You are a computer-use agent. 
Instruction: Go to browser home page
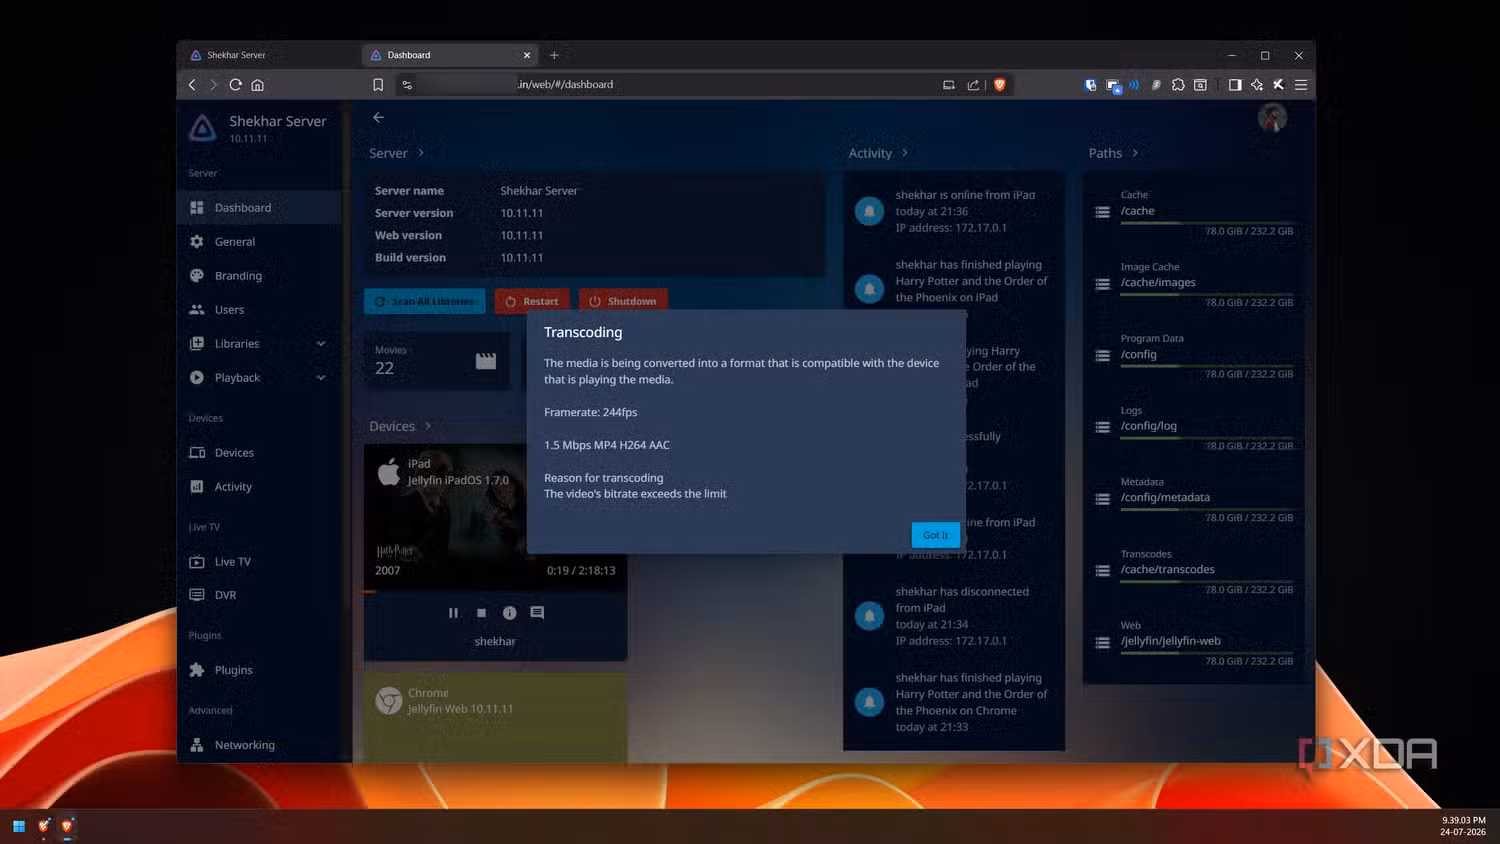[x=258, y=85]
